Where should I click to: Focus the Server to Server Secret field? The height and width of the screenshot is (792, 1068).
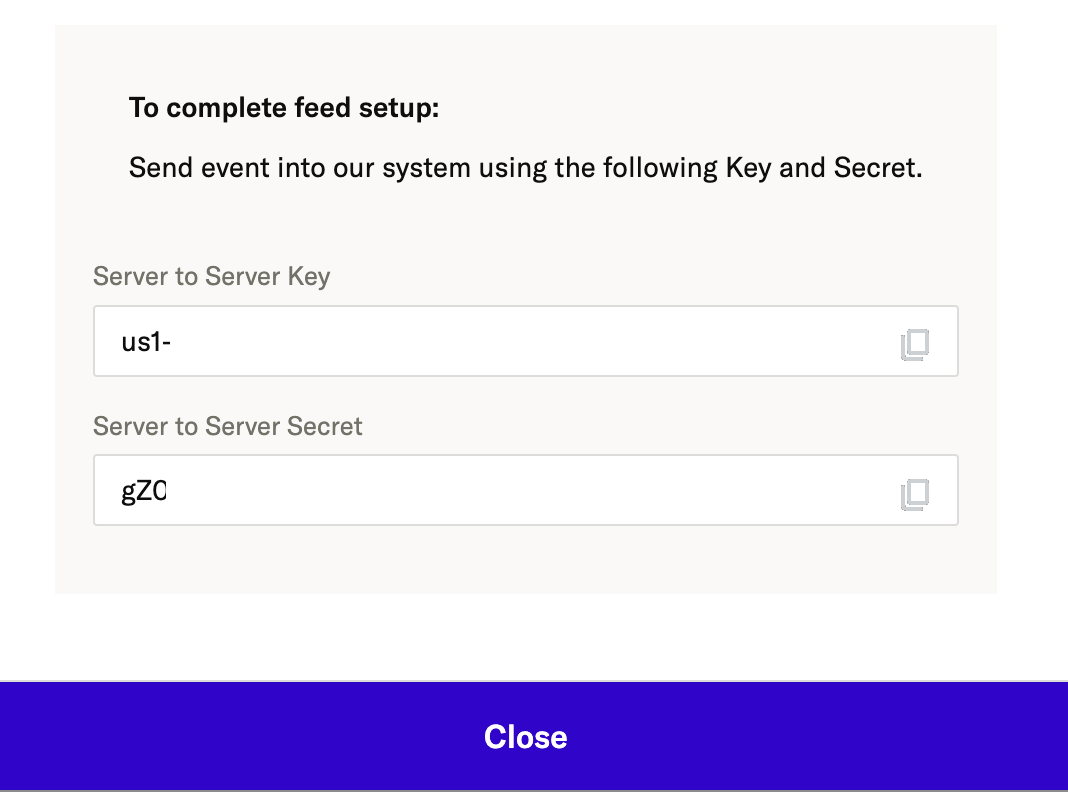coord(525,490)
